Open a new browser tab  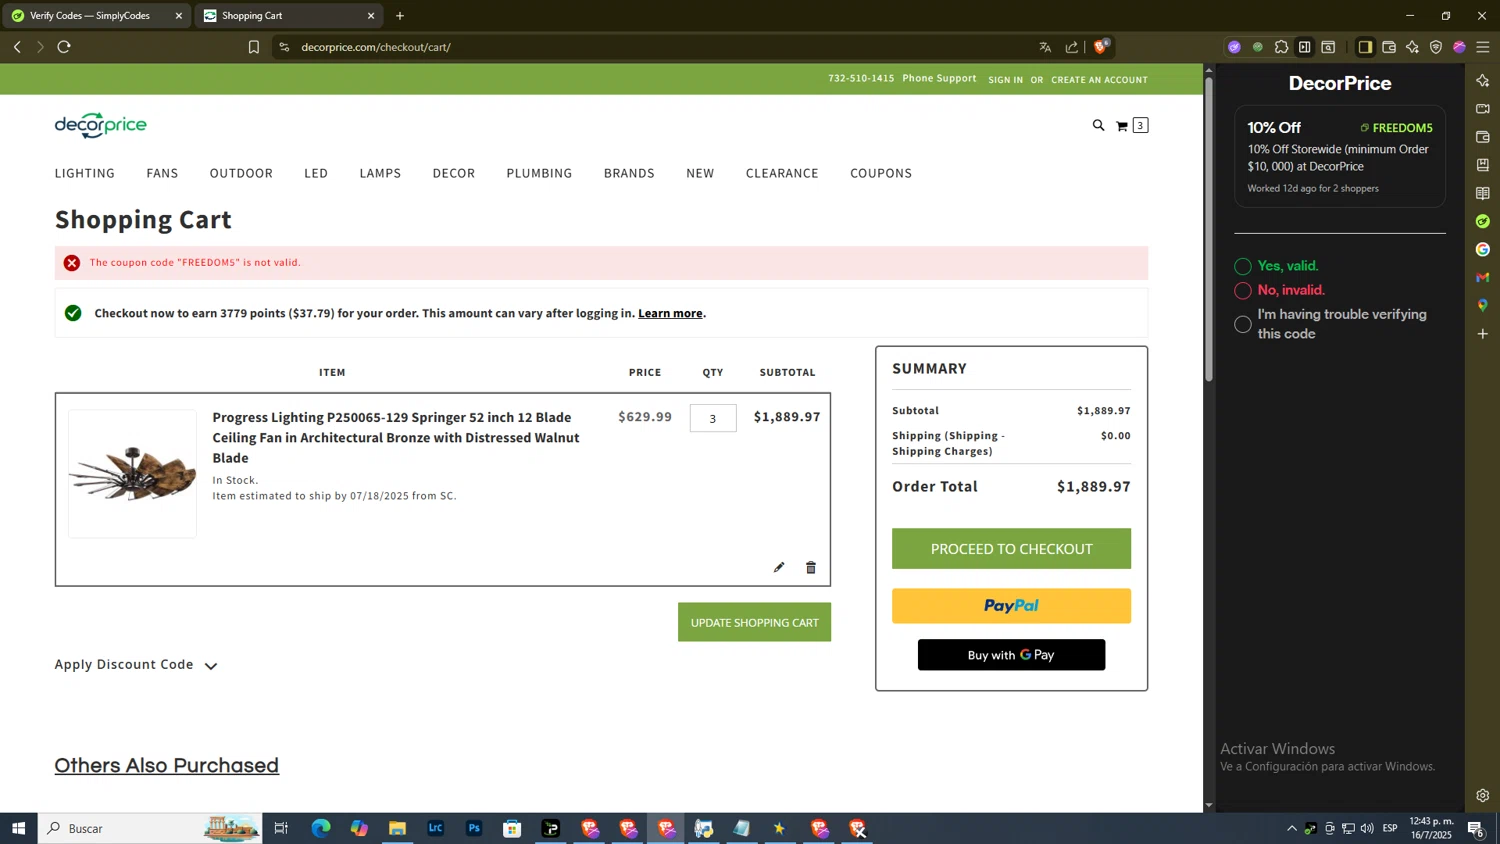(400, 16)
